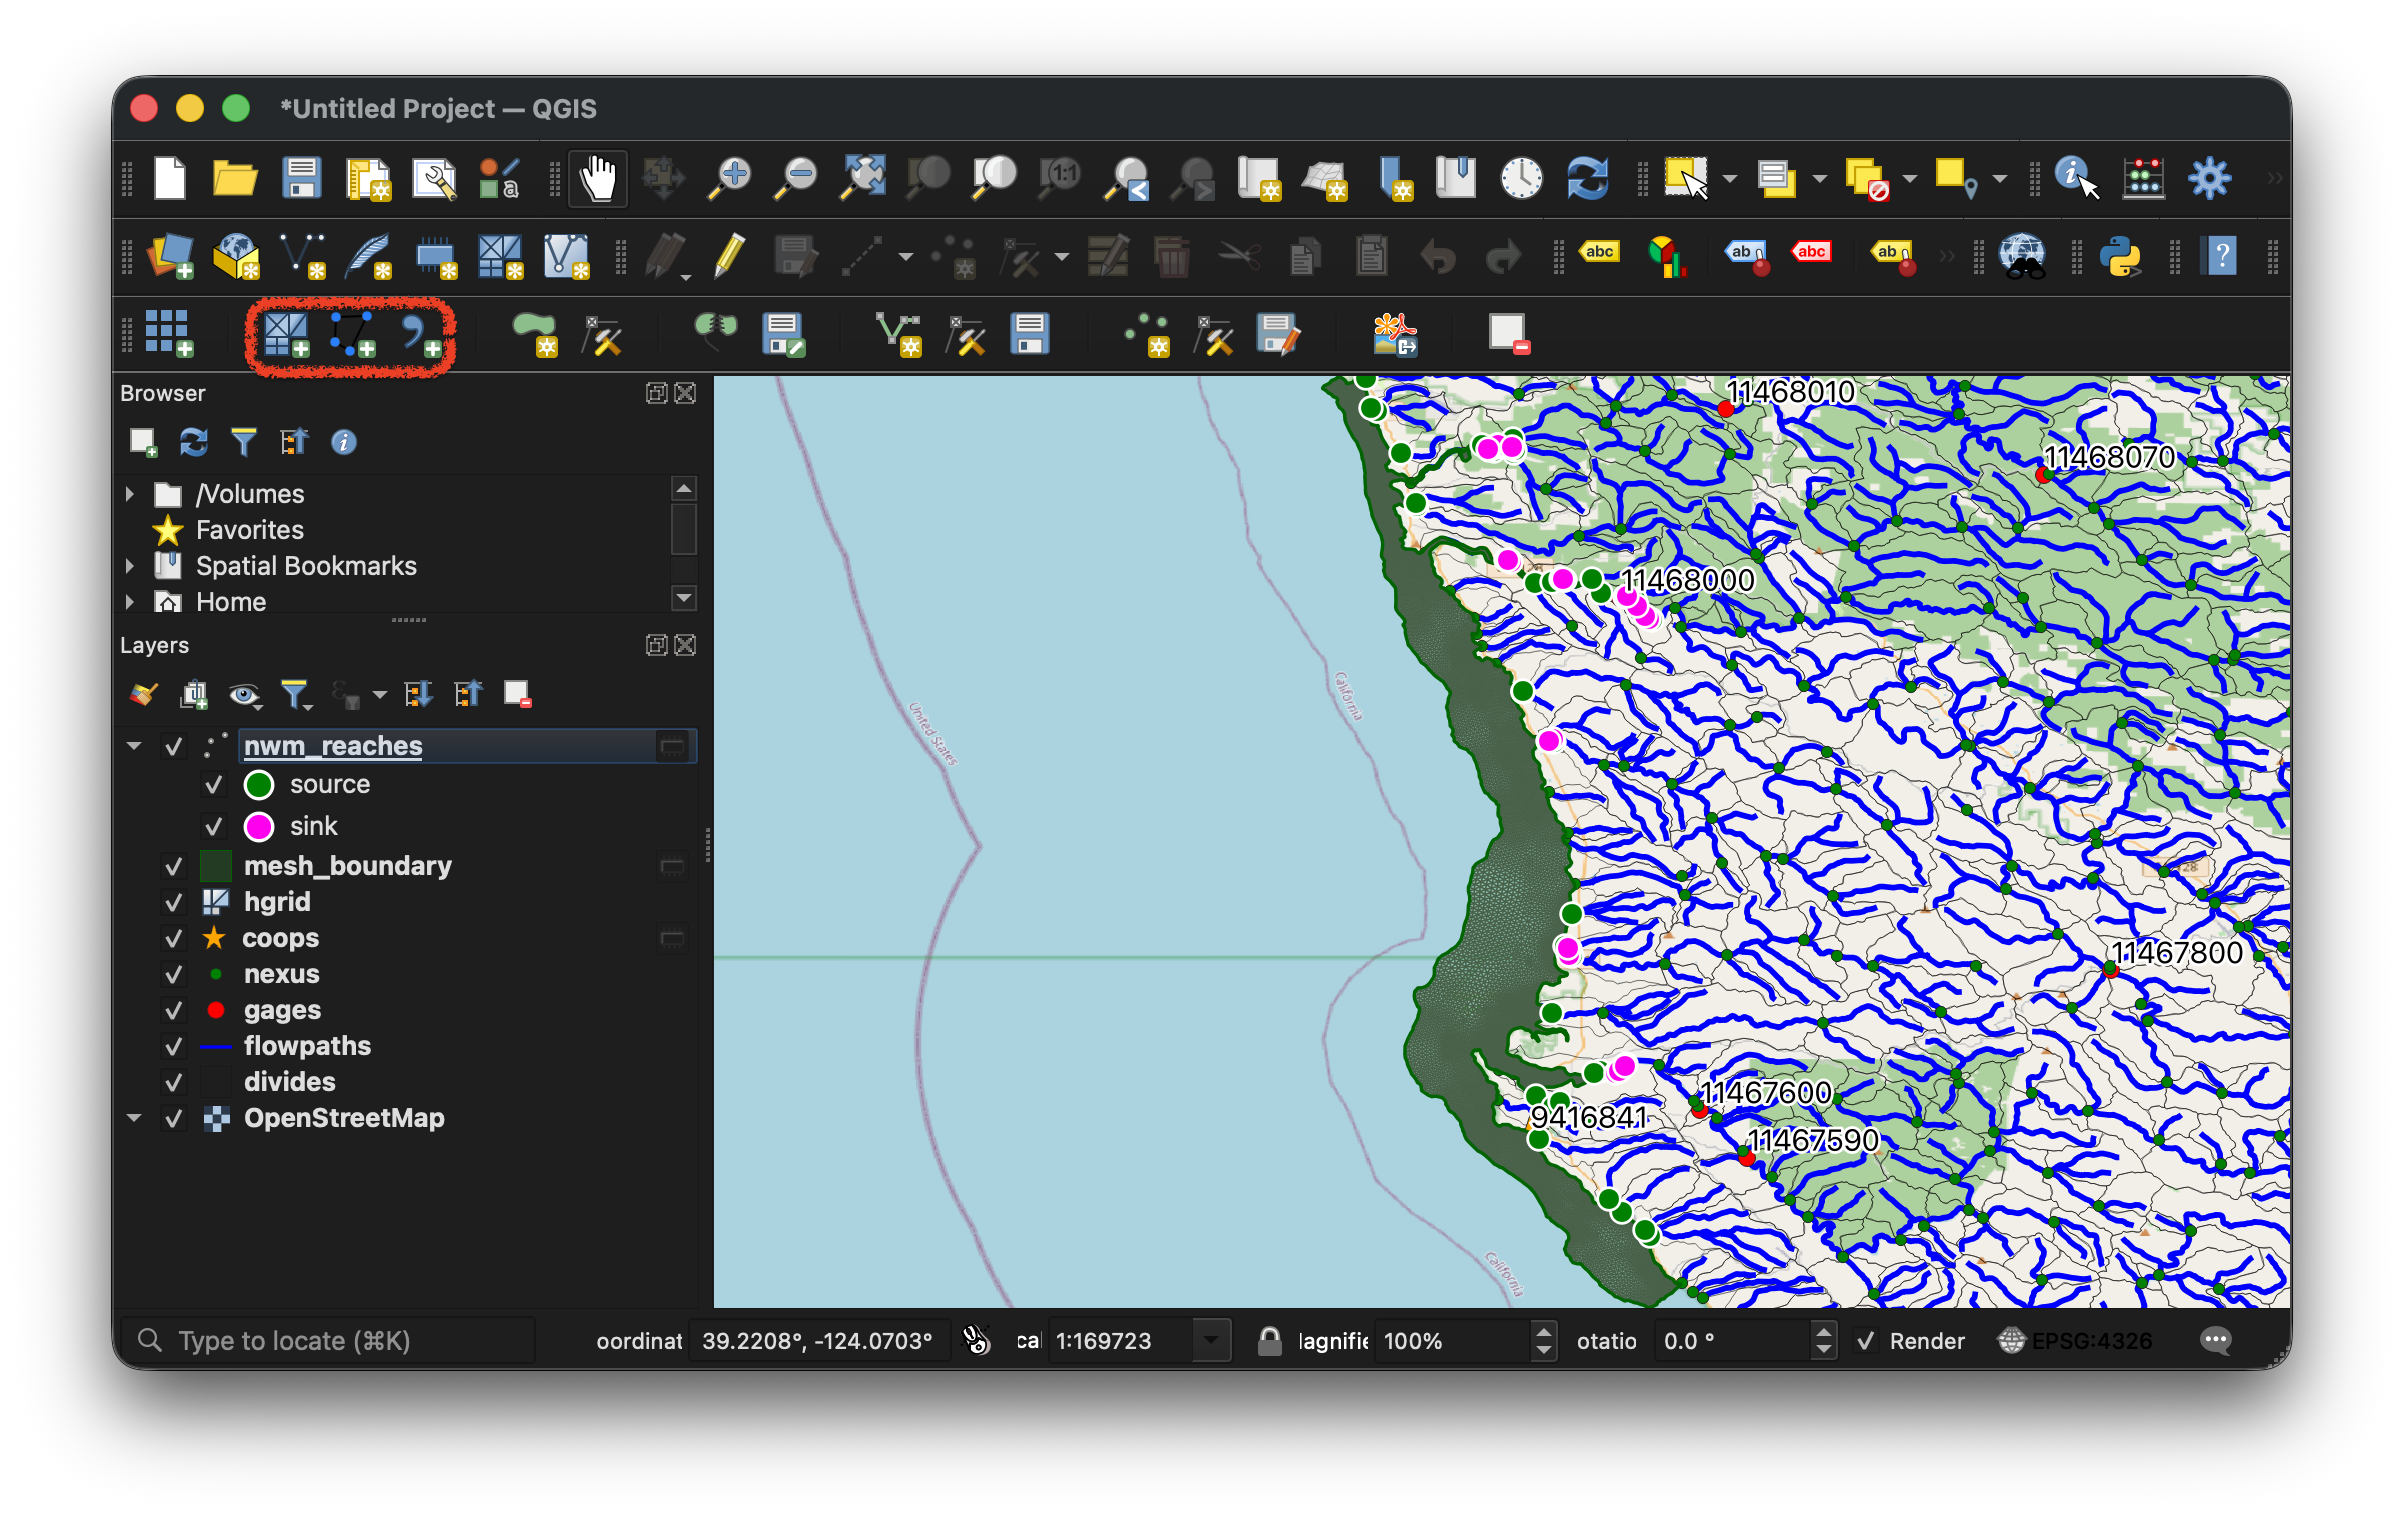The image size is (2404, 1518).
Task: Click the coordinate display toggle icon
Action: [976, 1340]
